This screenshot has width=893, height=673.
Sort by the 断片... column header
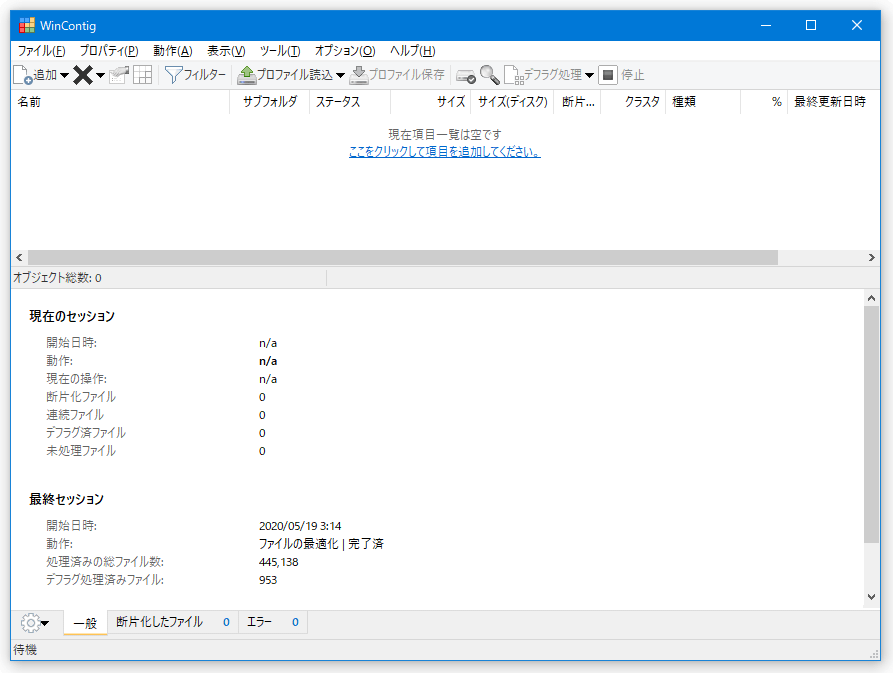tap(577, 102)
